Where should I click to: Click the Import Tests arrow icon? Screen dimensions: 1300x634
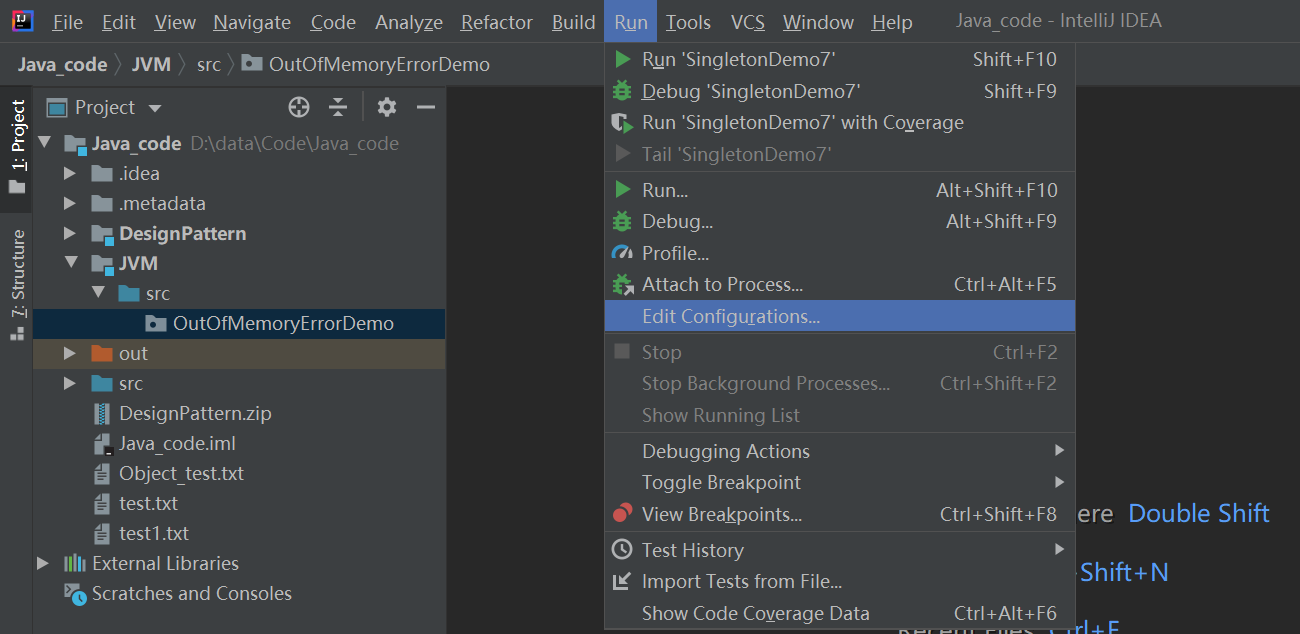(x=623, y=581)
